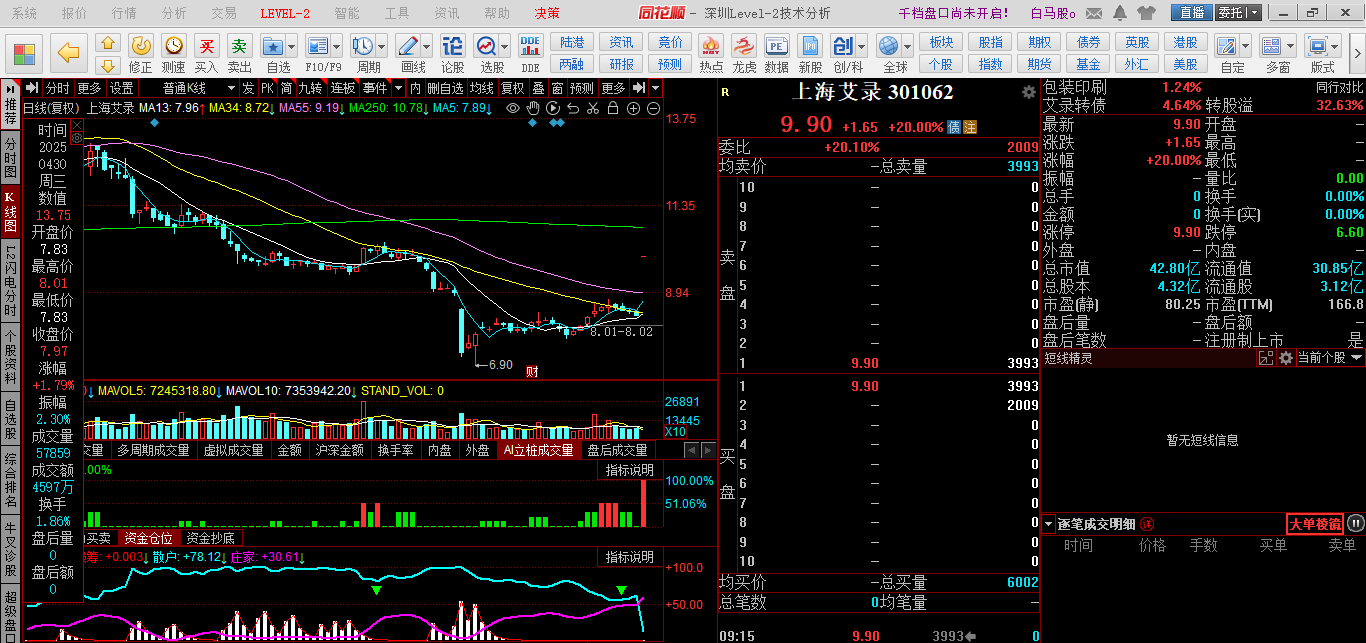Click the 期货 futures button
The height and width of the screenshot is (643, 1366).
tap(1040, 64)
